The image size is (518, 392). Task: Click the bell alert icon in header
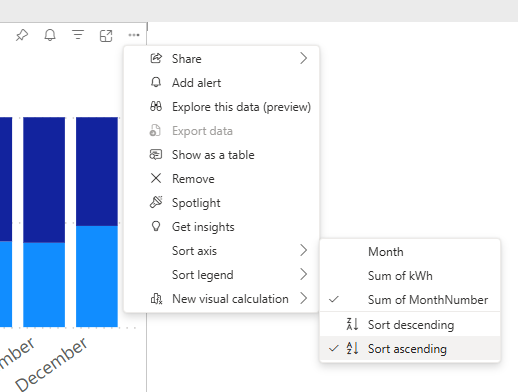(x=50, y=35)
